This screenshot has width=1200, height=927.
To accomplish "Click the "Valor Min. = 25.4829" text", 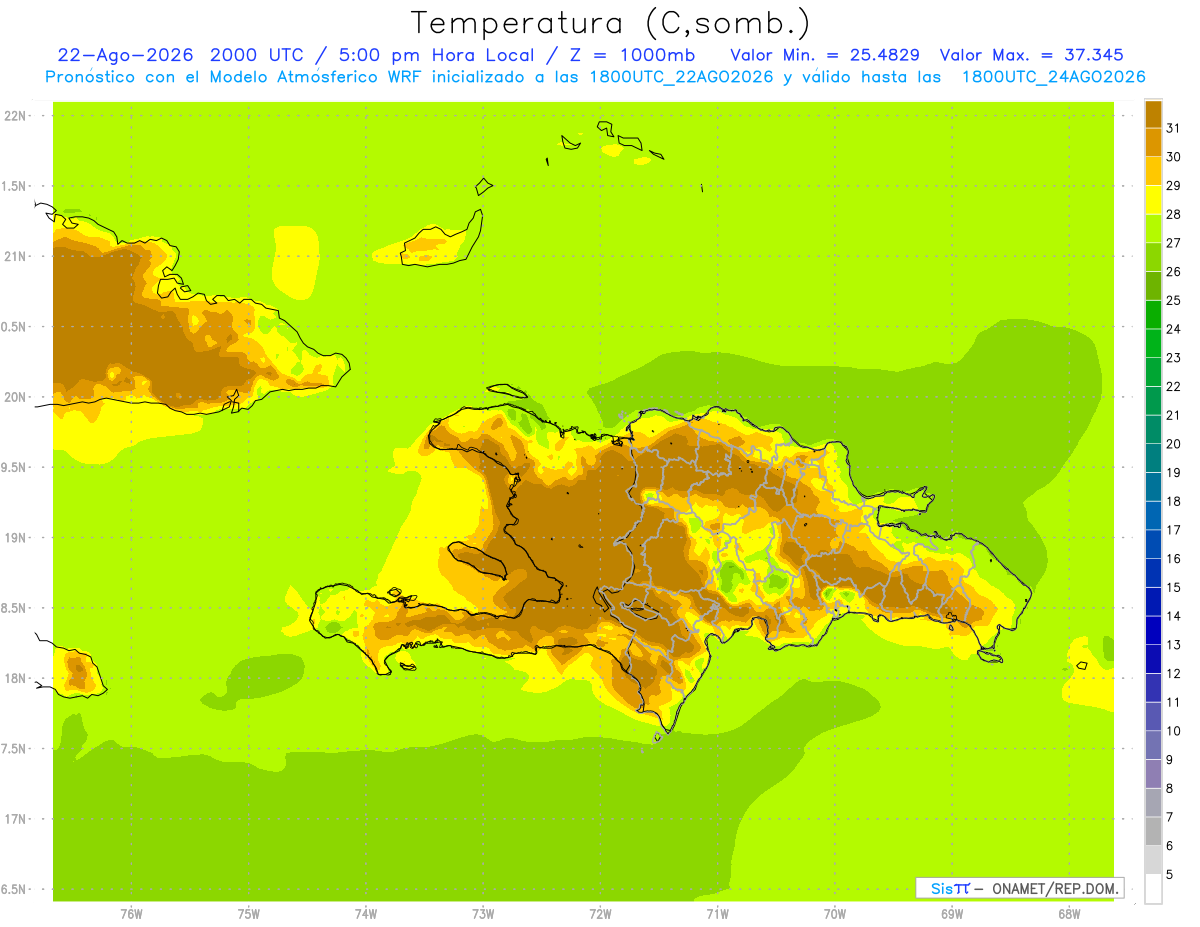I will pyautogui.click(x=825, y=54).
